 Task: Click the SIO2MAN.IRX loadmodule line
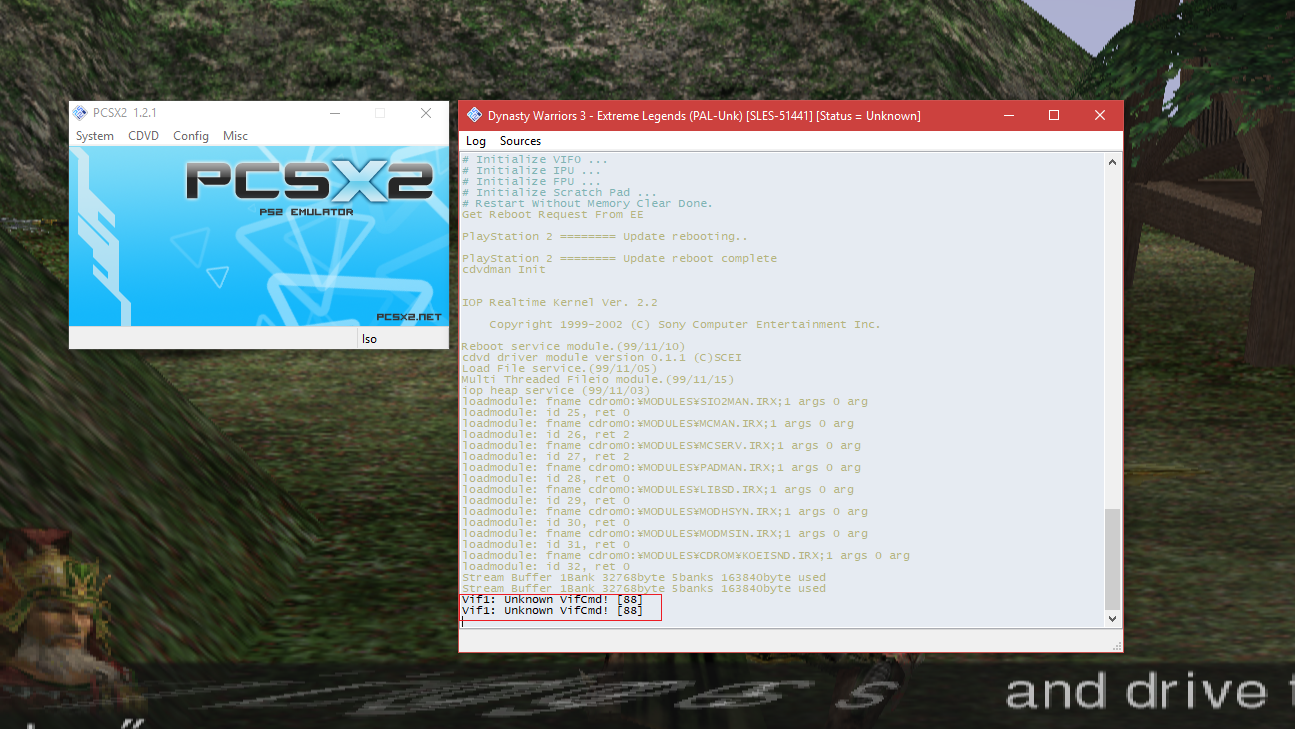[664, 402]
